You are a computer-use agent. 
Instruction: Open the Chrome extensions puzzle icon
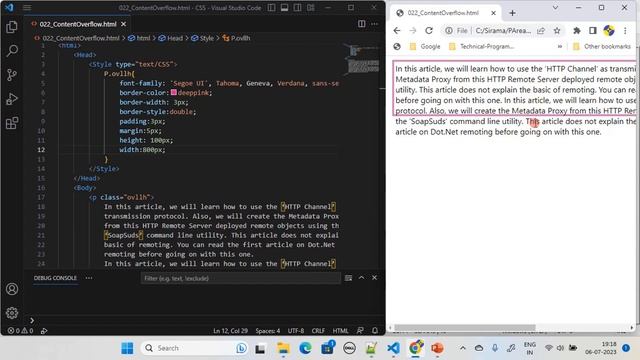click(577, 31)
